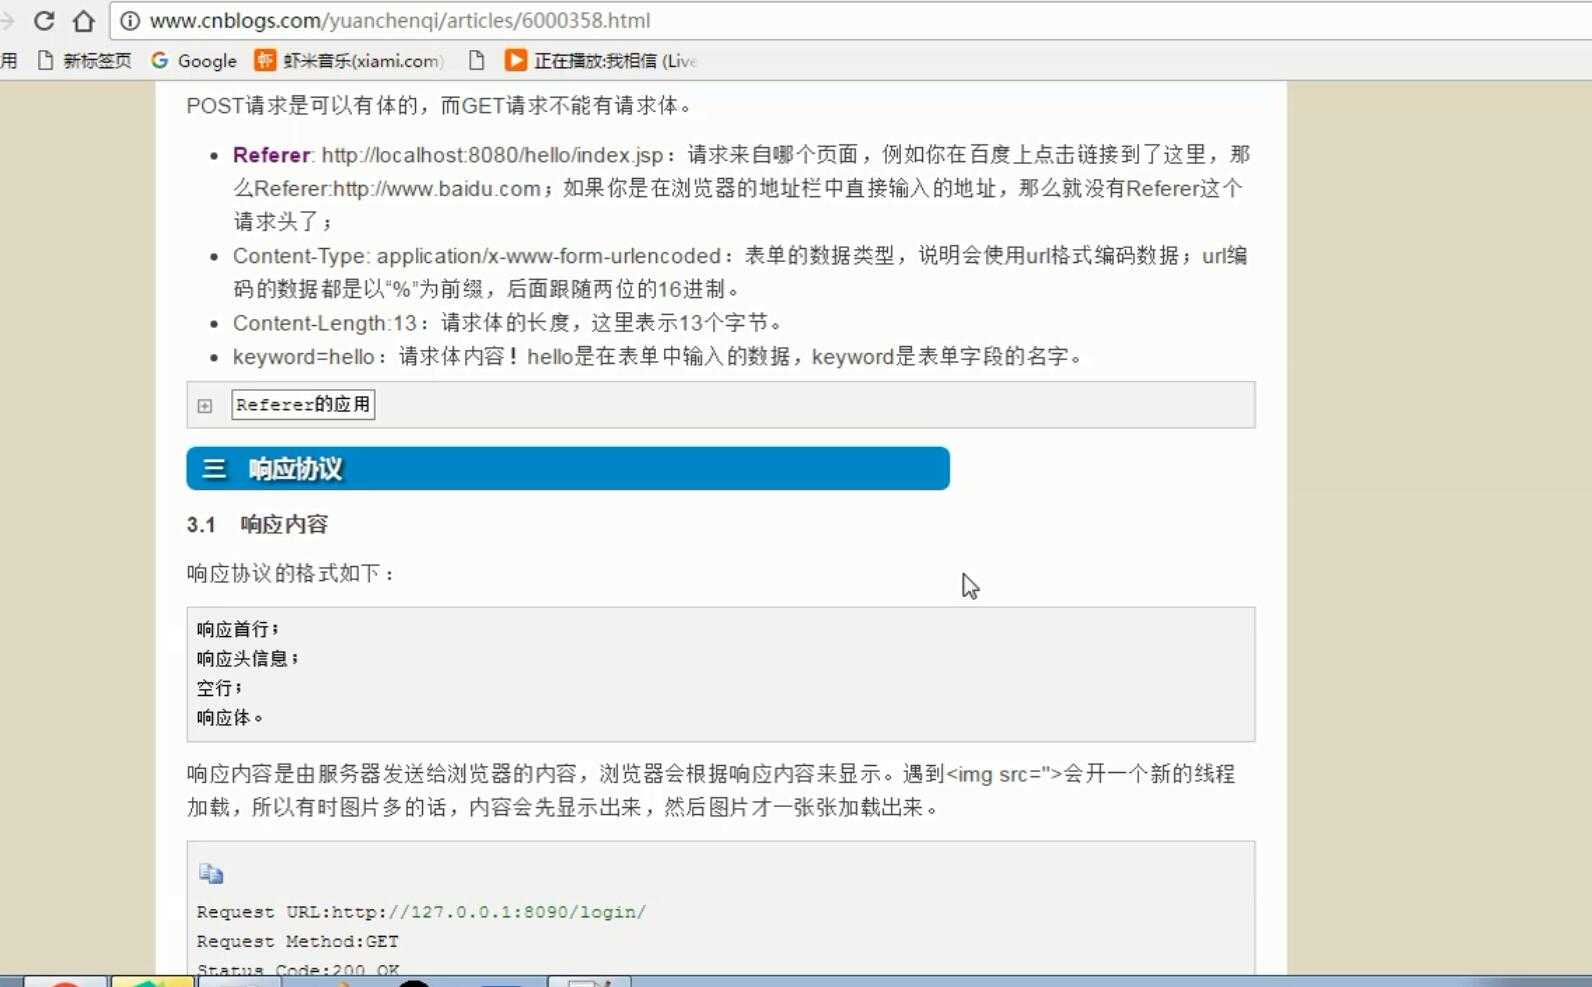Viewport: 1592px width, 987px height.
Task: Click the Status Code:200 OK line
Action: [298, 970]
